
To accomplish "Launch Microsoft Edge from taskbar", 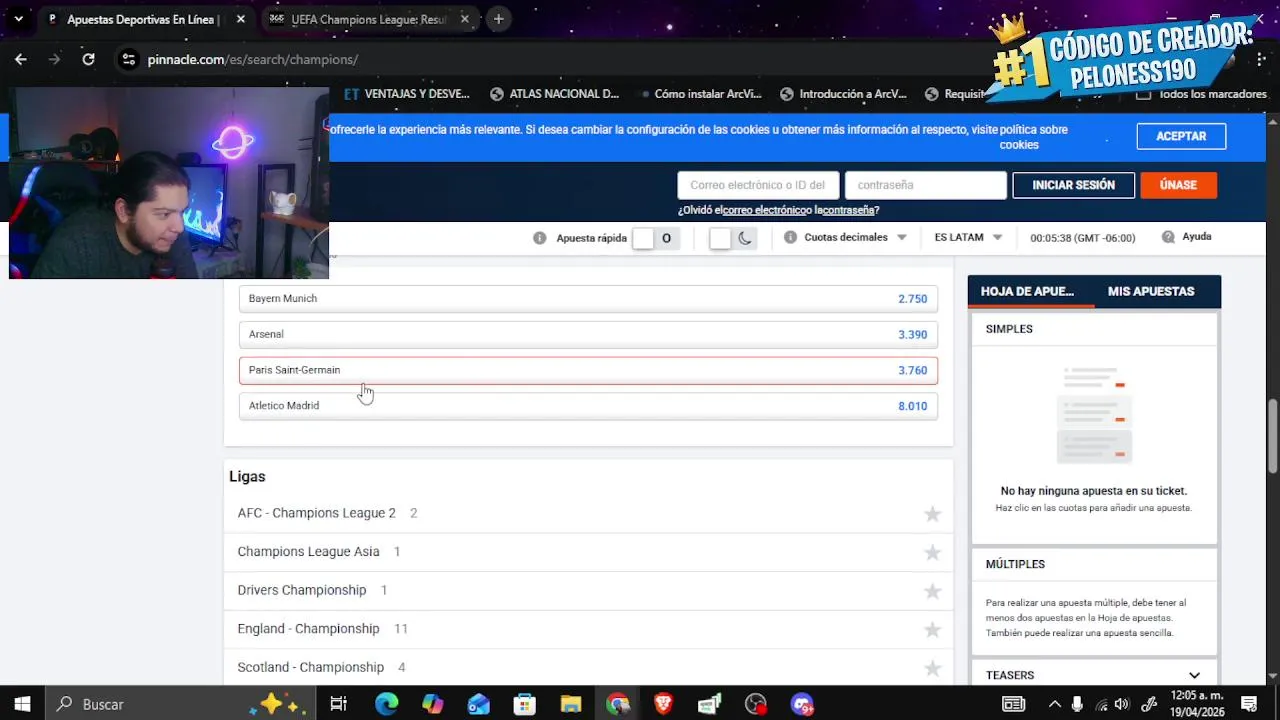I will click(386, 704).
